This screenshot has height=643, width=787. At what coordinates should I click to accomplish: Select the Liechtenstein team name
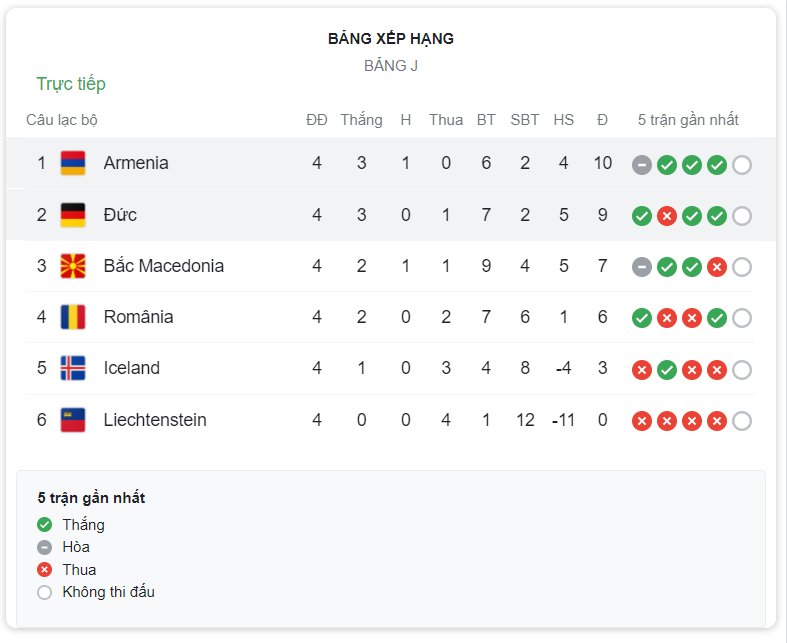(155, 420)
